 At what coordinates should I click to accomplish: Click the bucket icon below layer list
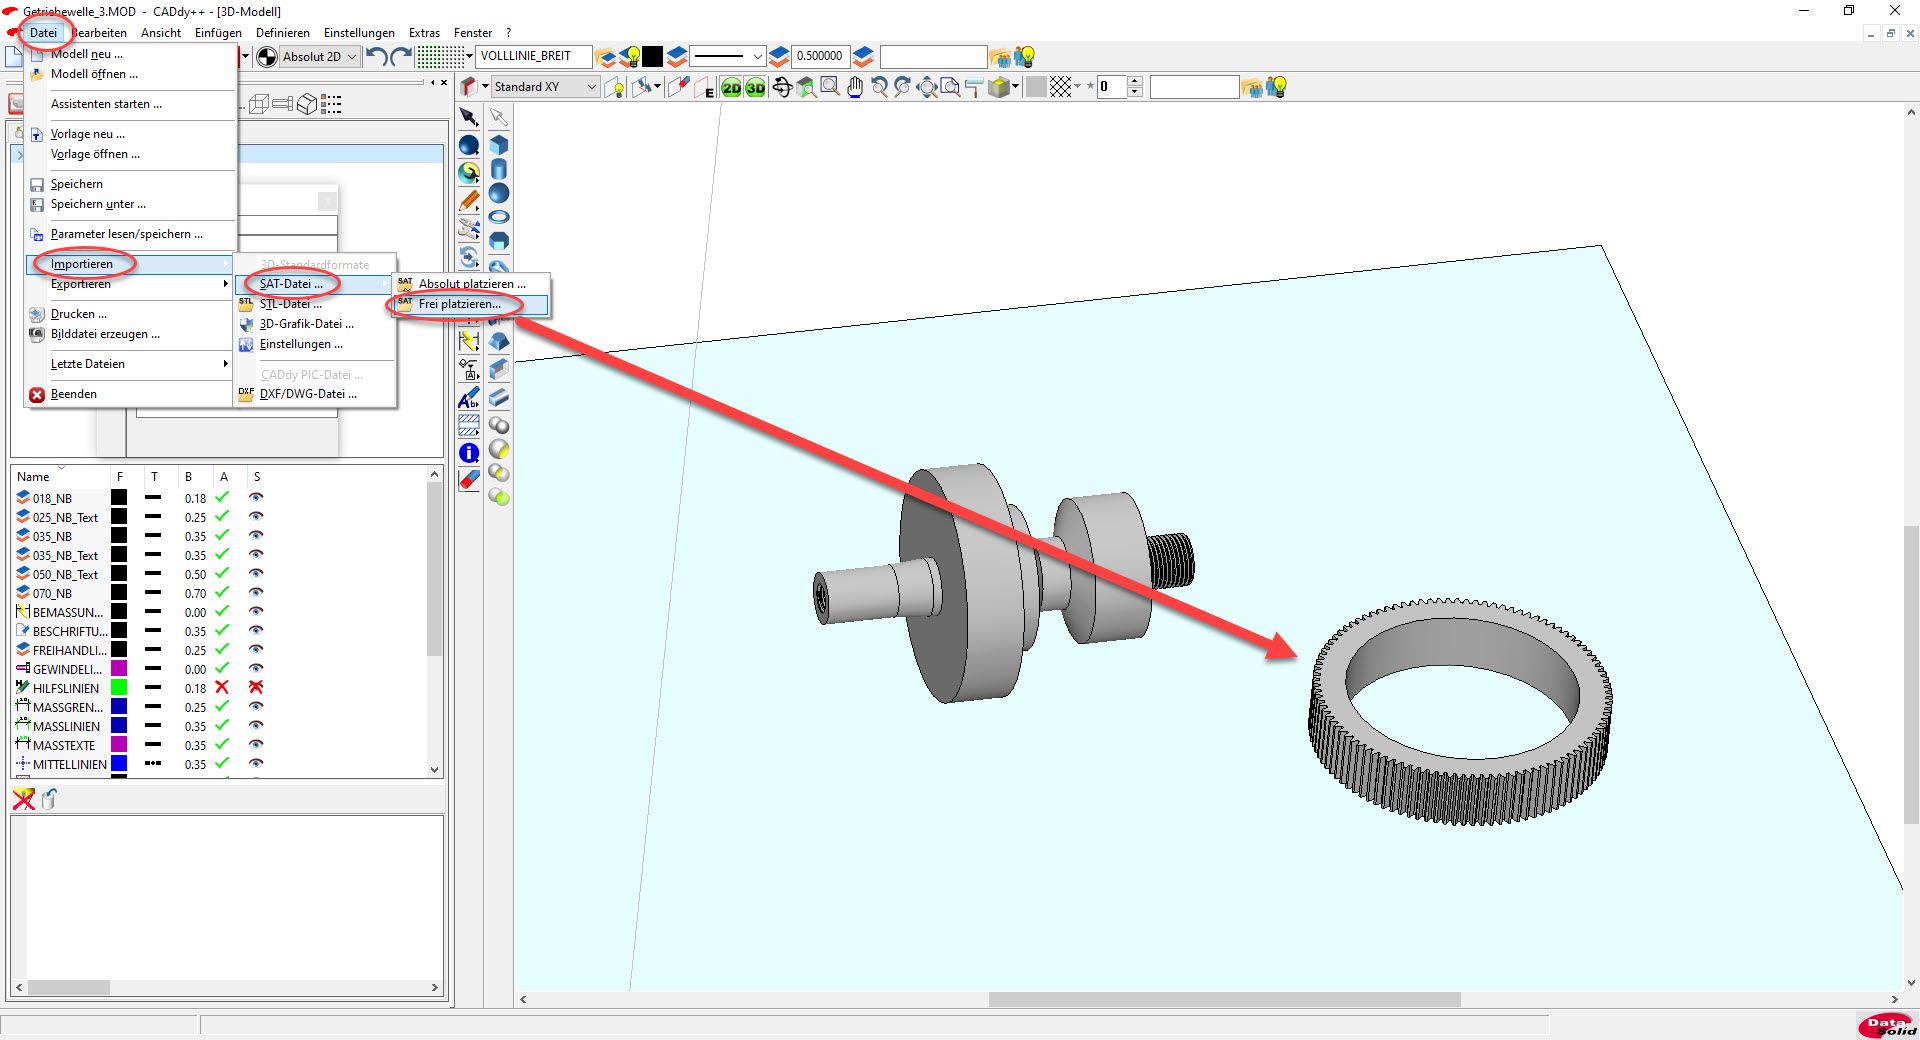(49, 798)
